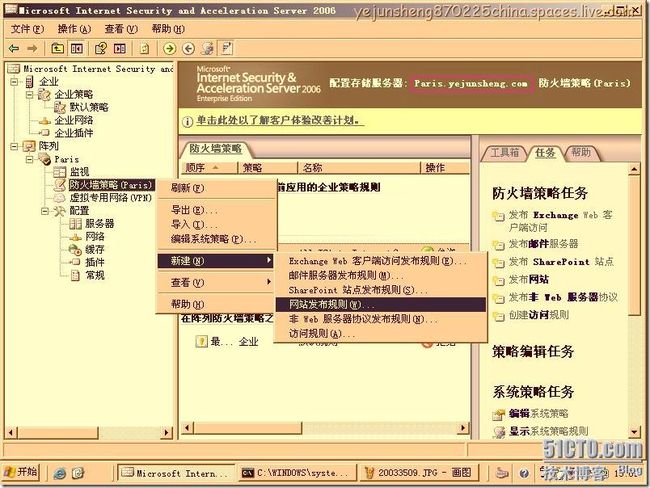Click the 发布网站 task icon
Screen dimensions: 650x488
[x=498, y=280]
